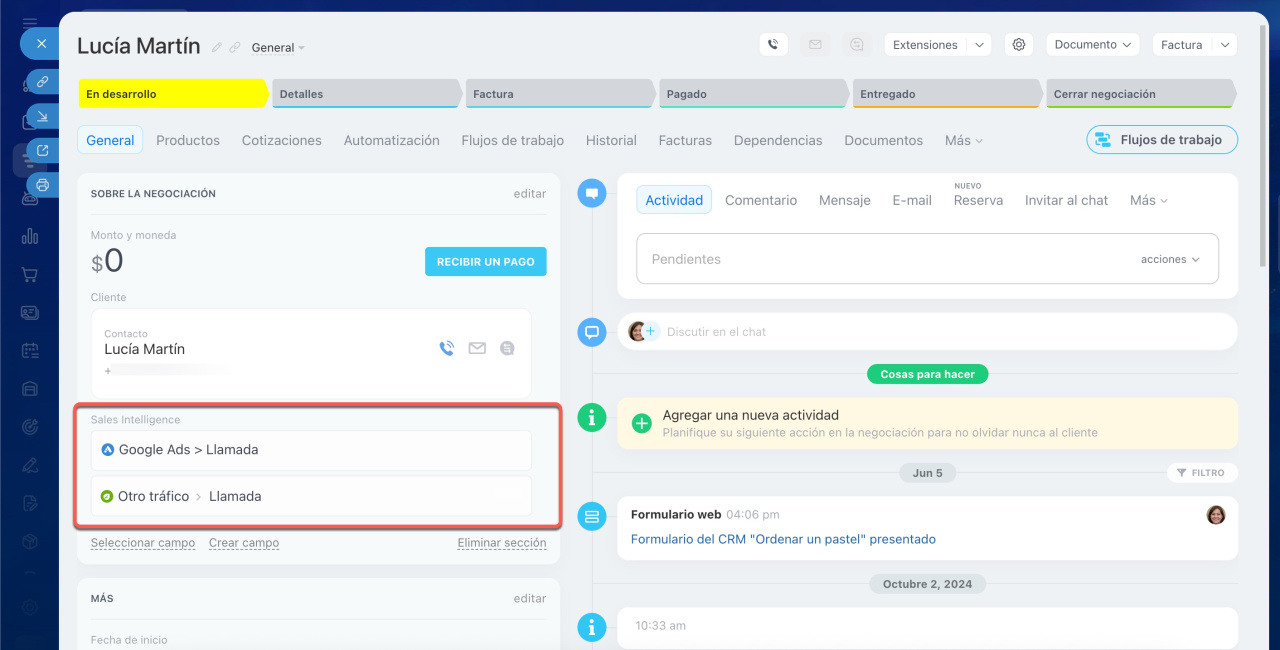Open the 'Ordenar un pastel' form link

click(x=783, y=539)
